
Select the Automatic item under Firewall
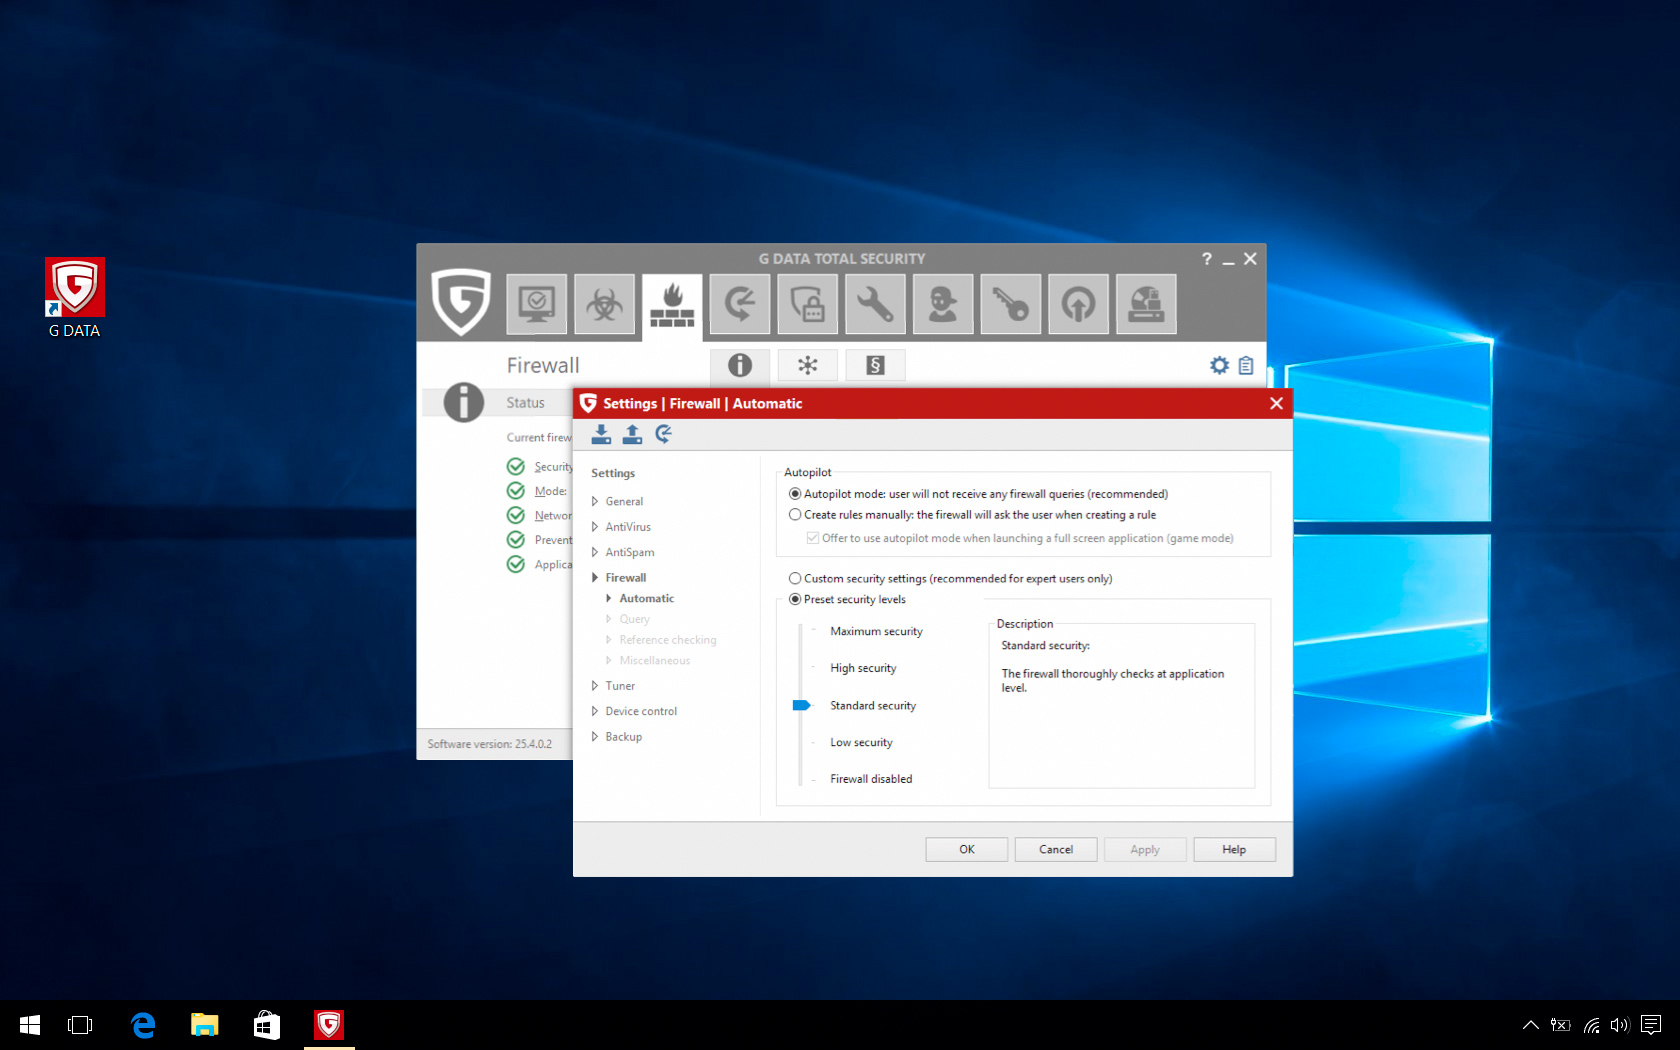point(644,598)
